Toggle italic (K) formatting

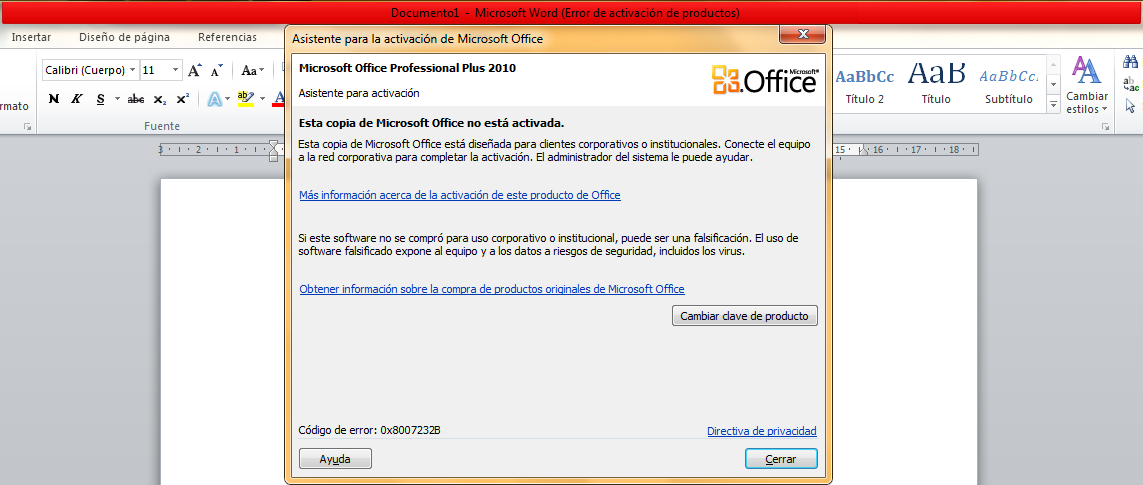click(x=77, y=98)
